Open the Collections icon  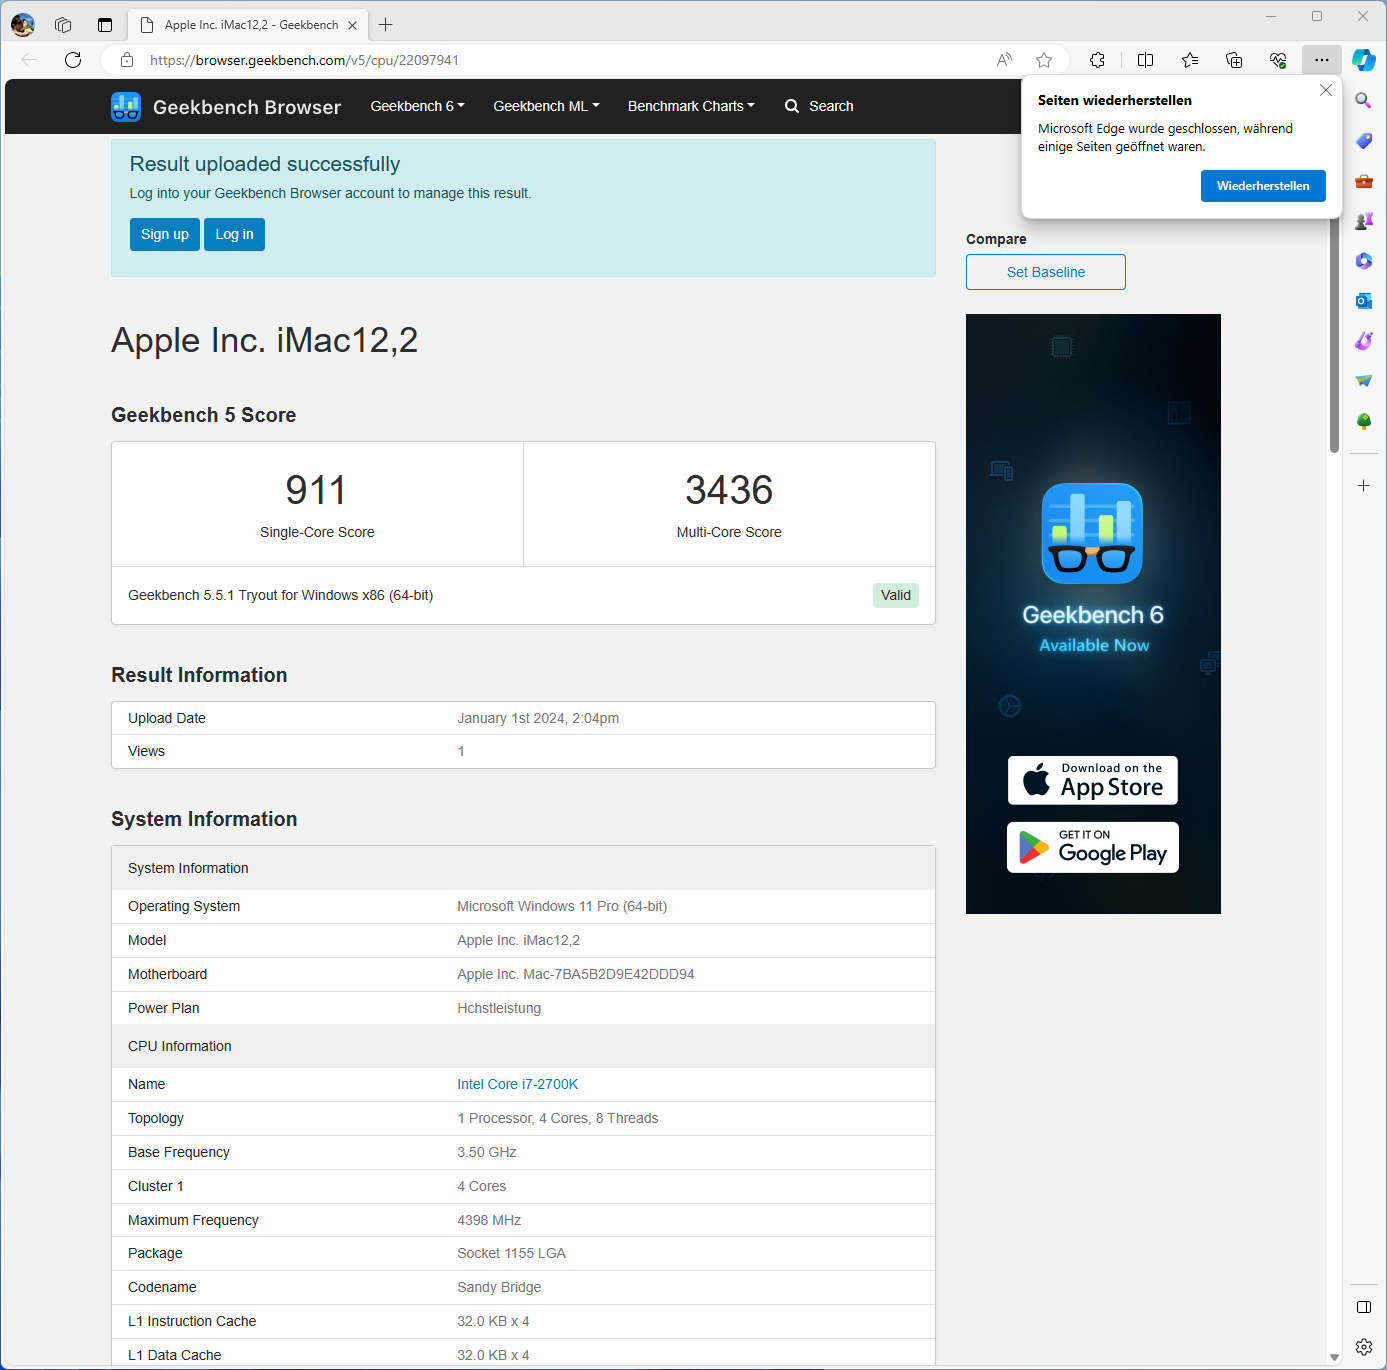click(1234, 60)
